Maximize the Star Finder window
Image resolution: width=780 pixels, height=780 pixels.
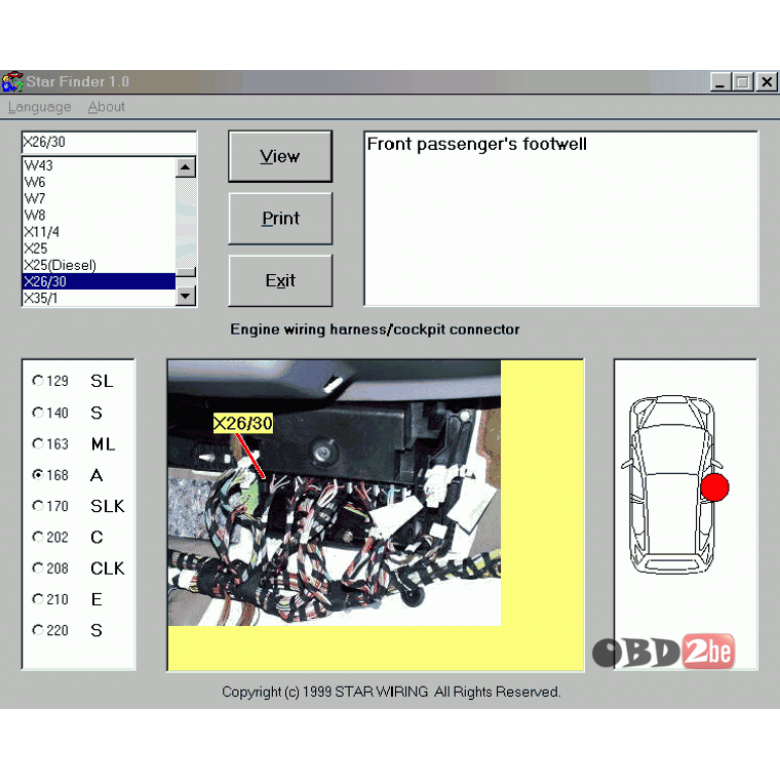743,82
